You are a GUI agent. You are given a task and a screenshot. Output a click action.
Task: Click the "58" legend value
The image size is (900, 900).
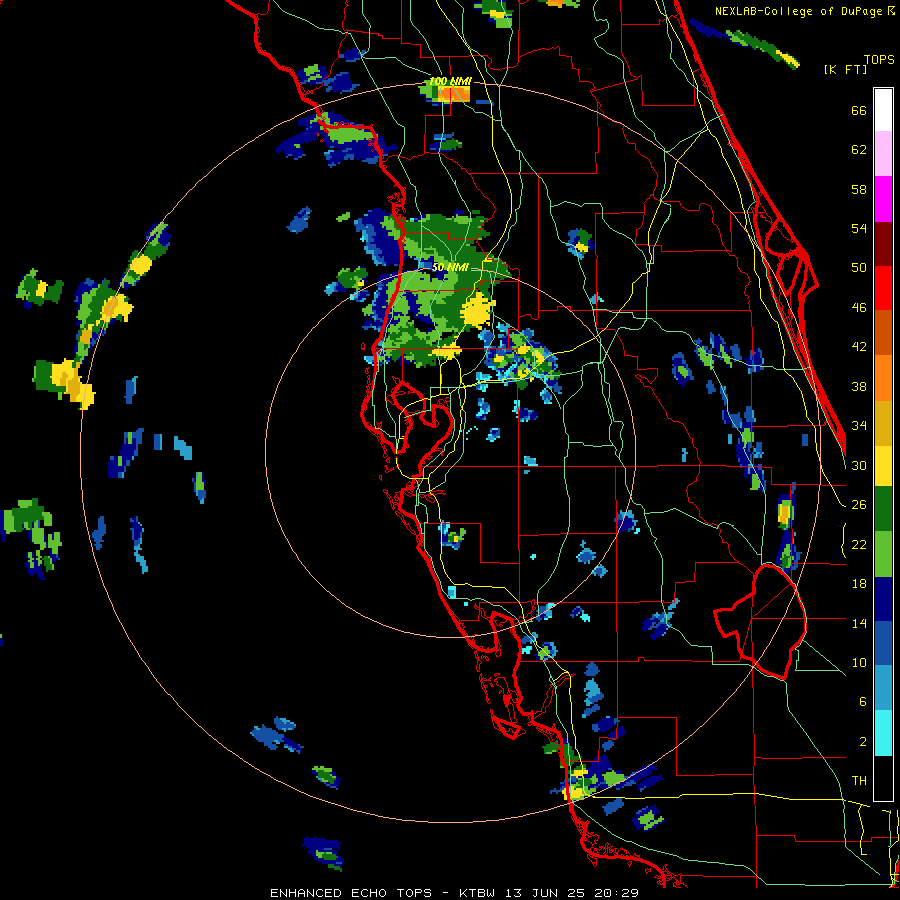[x=859, y=189]
